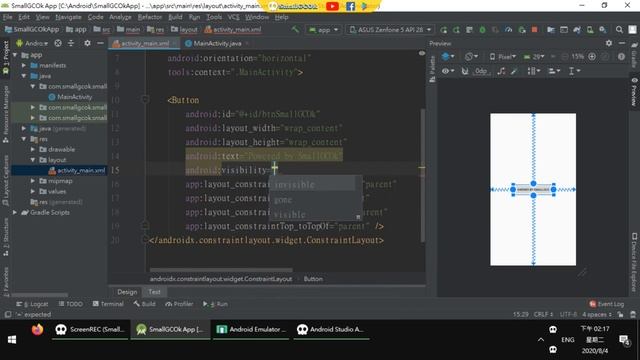Viewport: 640px width, 360px height.
Task: Switch to the Design tab
Action: pos(127,292)
